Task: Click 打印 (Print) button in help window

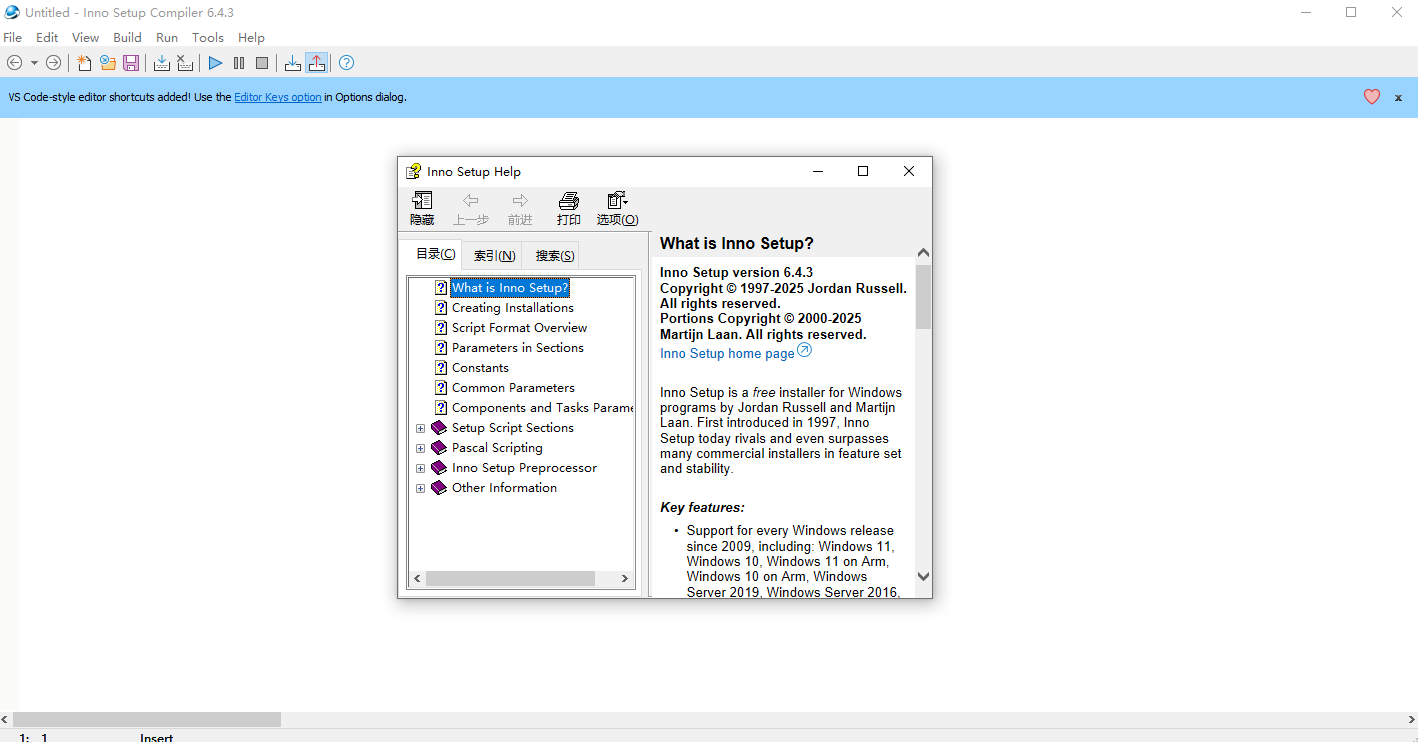Action: point(569,209)
